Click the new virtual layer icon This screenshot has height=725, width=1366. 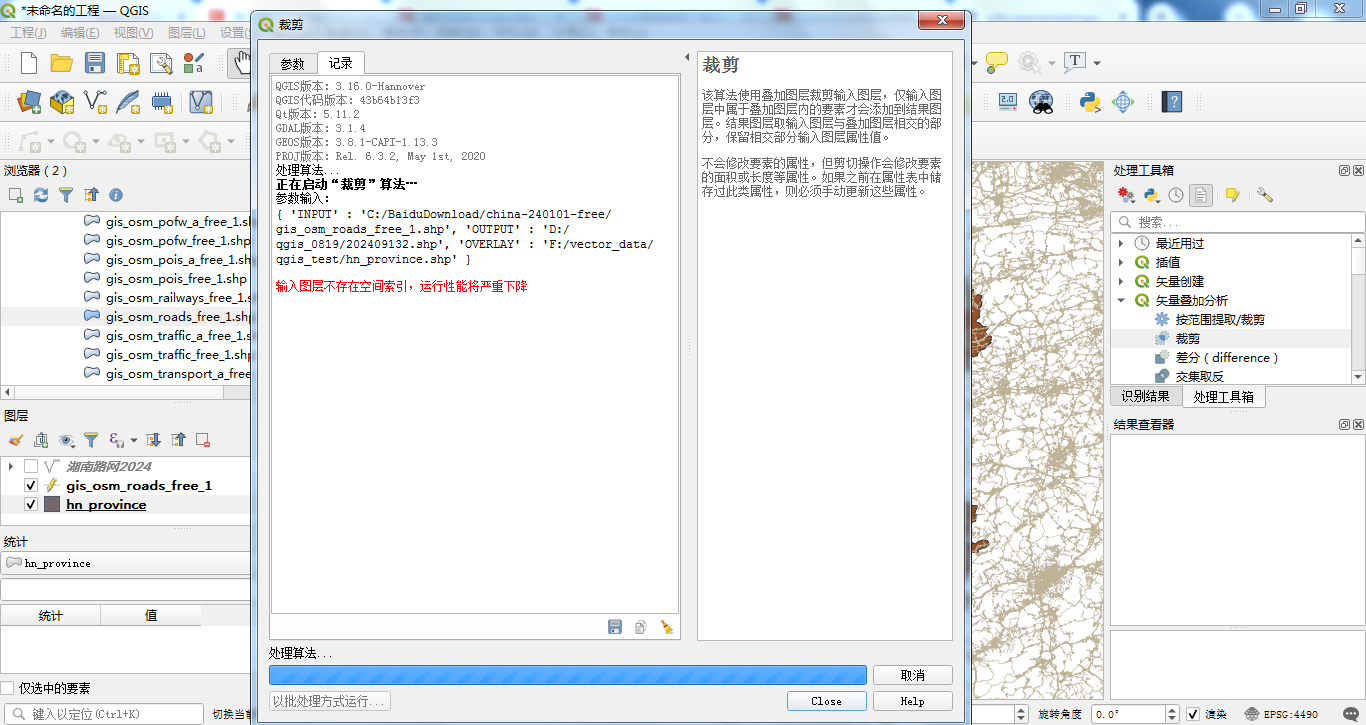201,101
